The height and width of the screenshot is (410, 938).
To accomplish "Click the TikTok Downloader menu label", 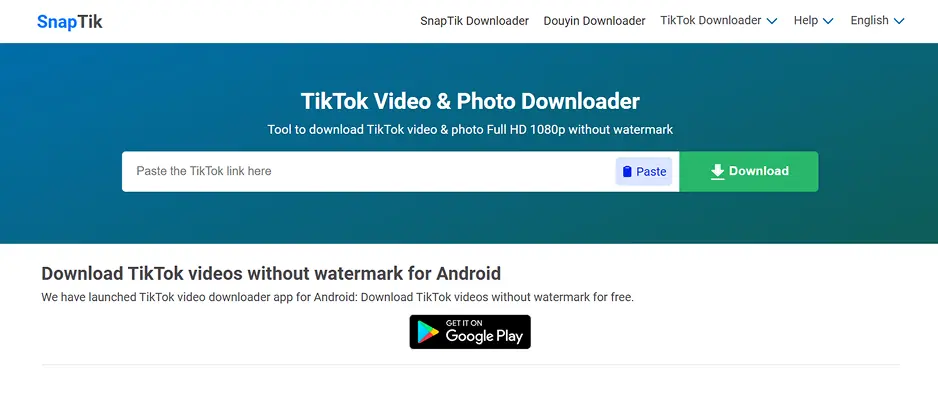I will tap(711, 20).
